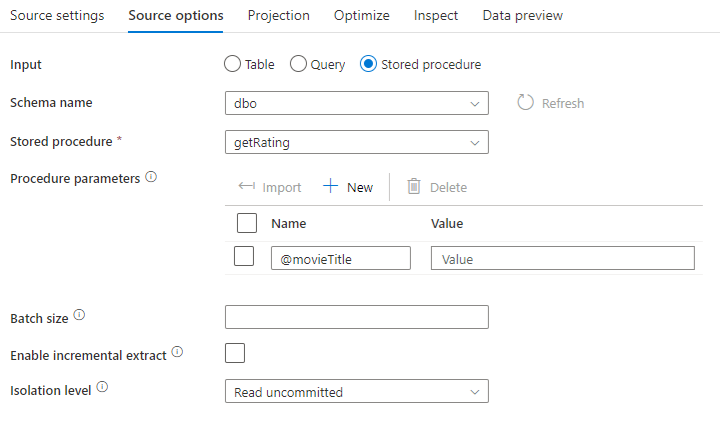This screenshot has width=720, height=423.
Task: Expand the Stored procedure getRating dropdown
Action: click(357, 142)
